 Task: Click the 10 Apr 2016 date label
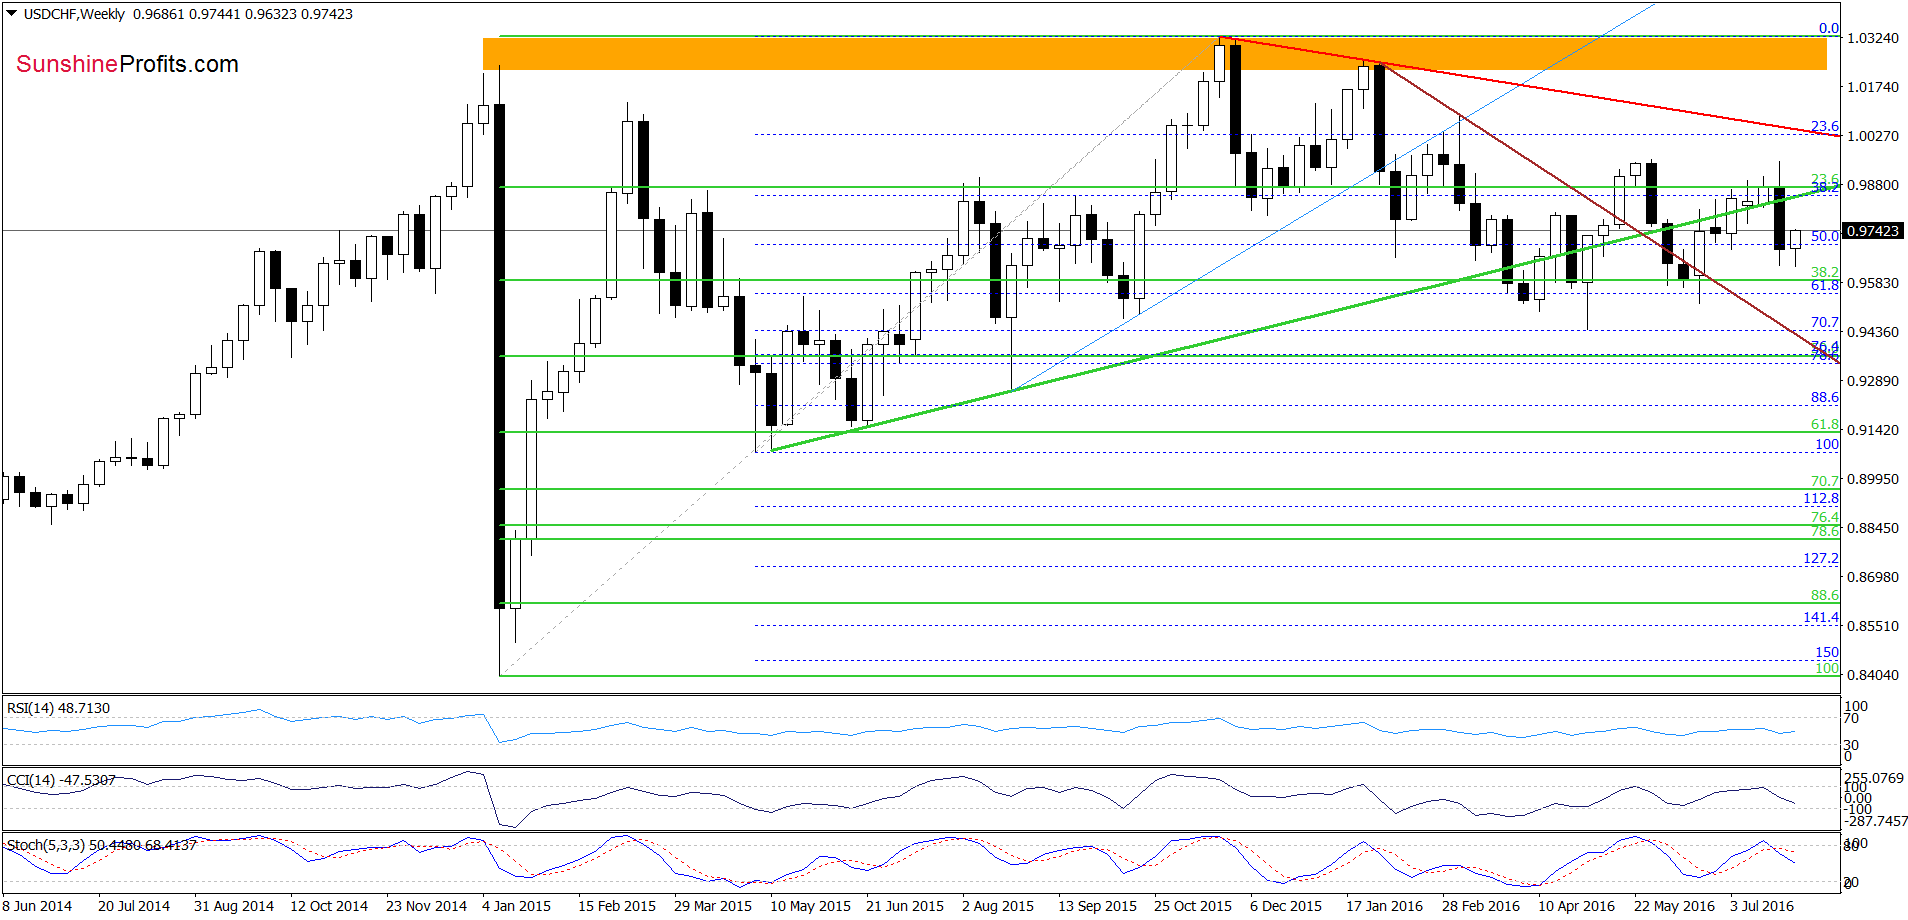(1576, 906)
